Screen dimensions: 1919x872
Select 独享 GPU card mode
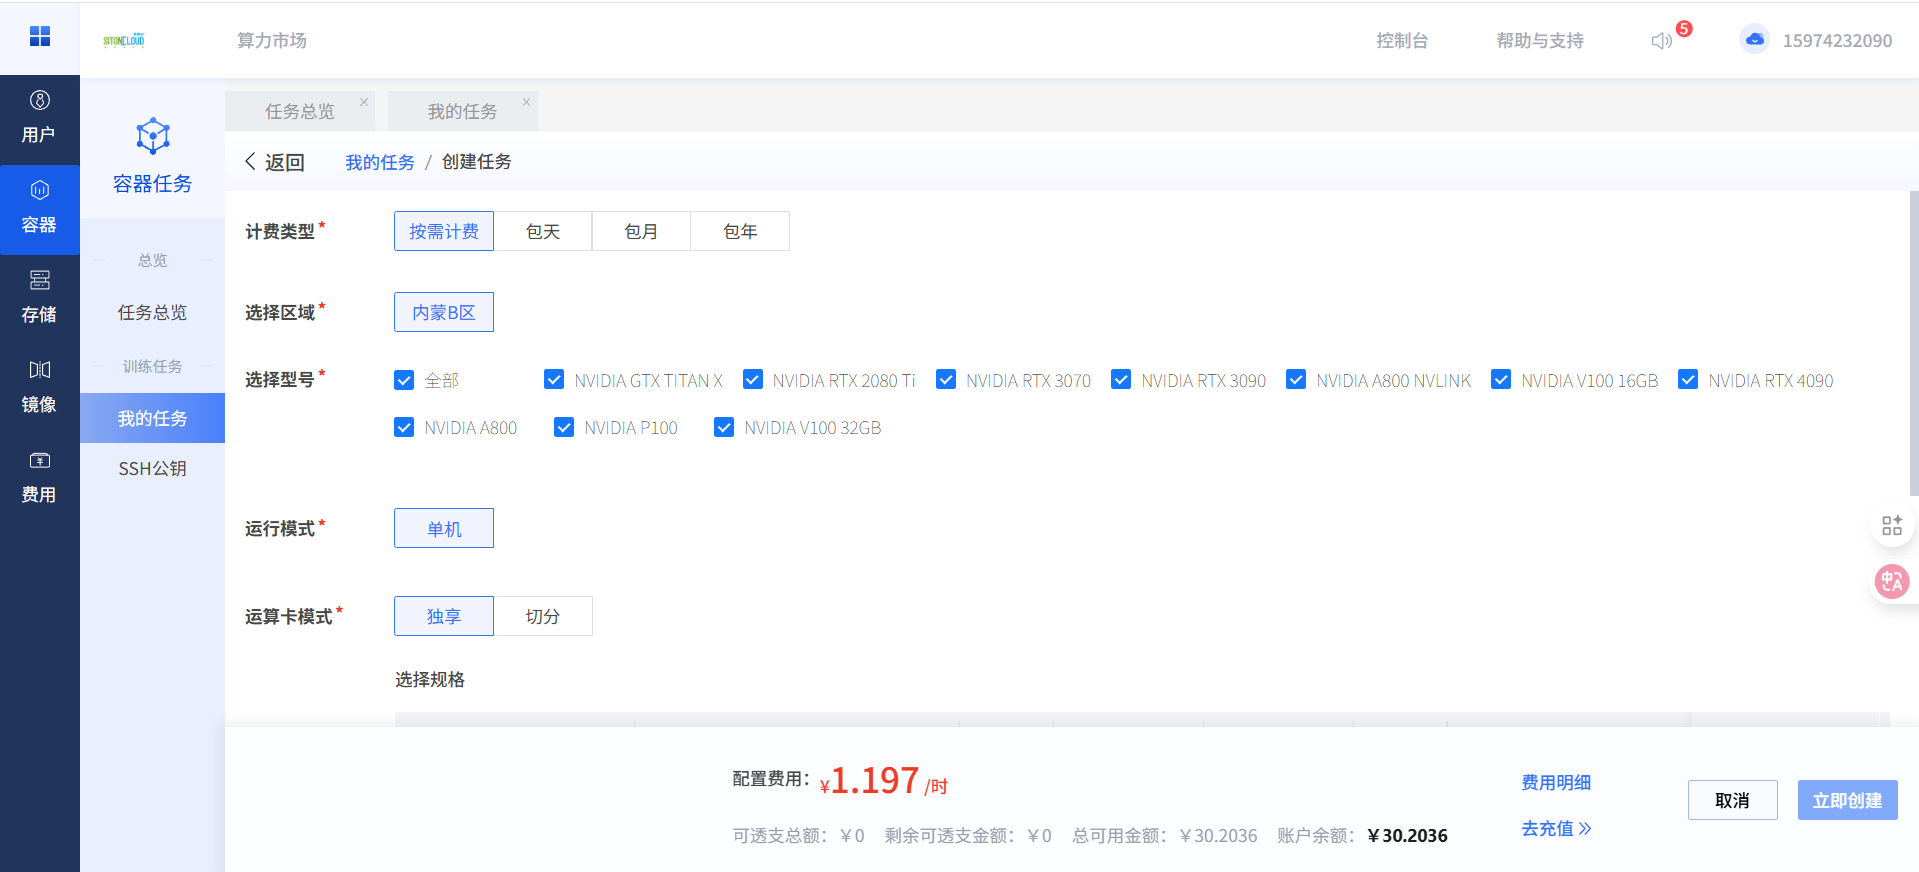coord(444,616)
